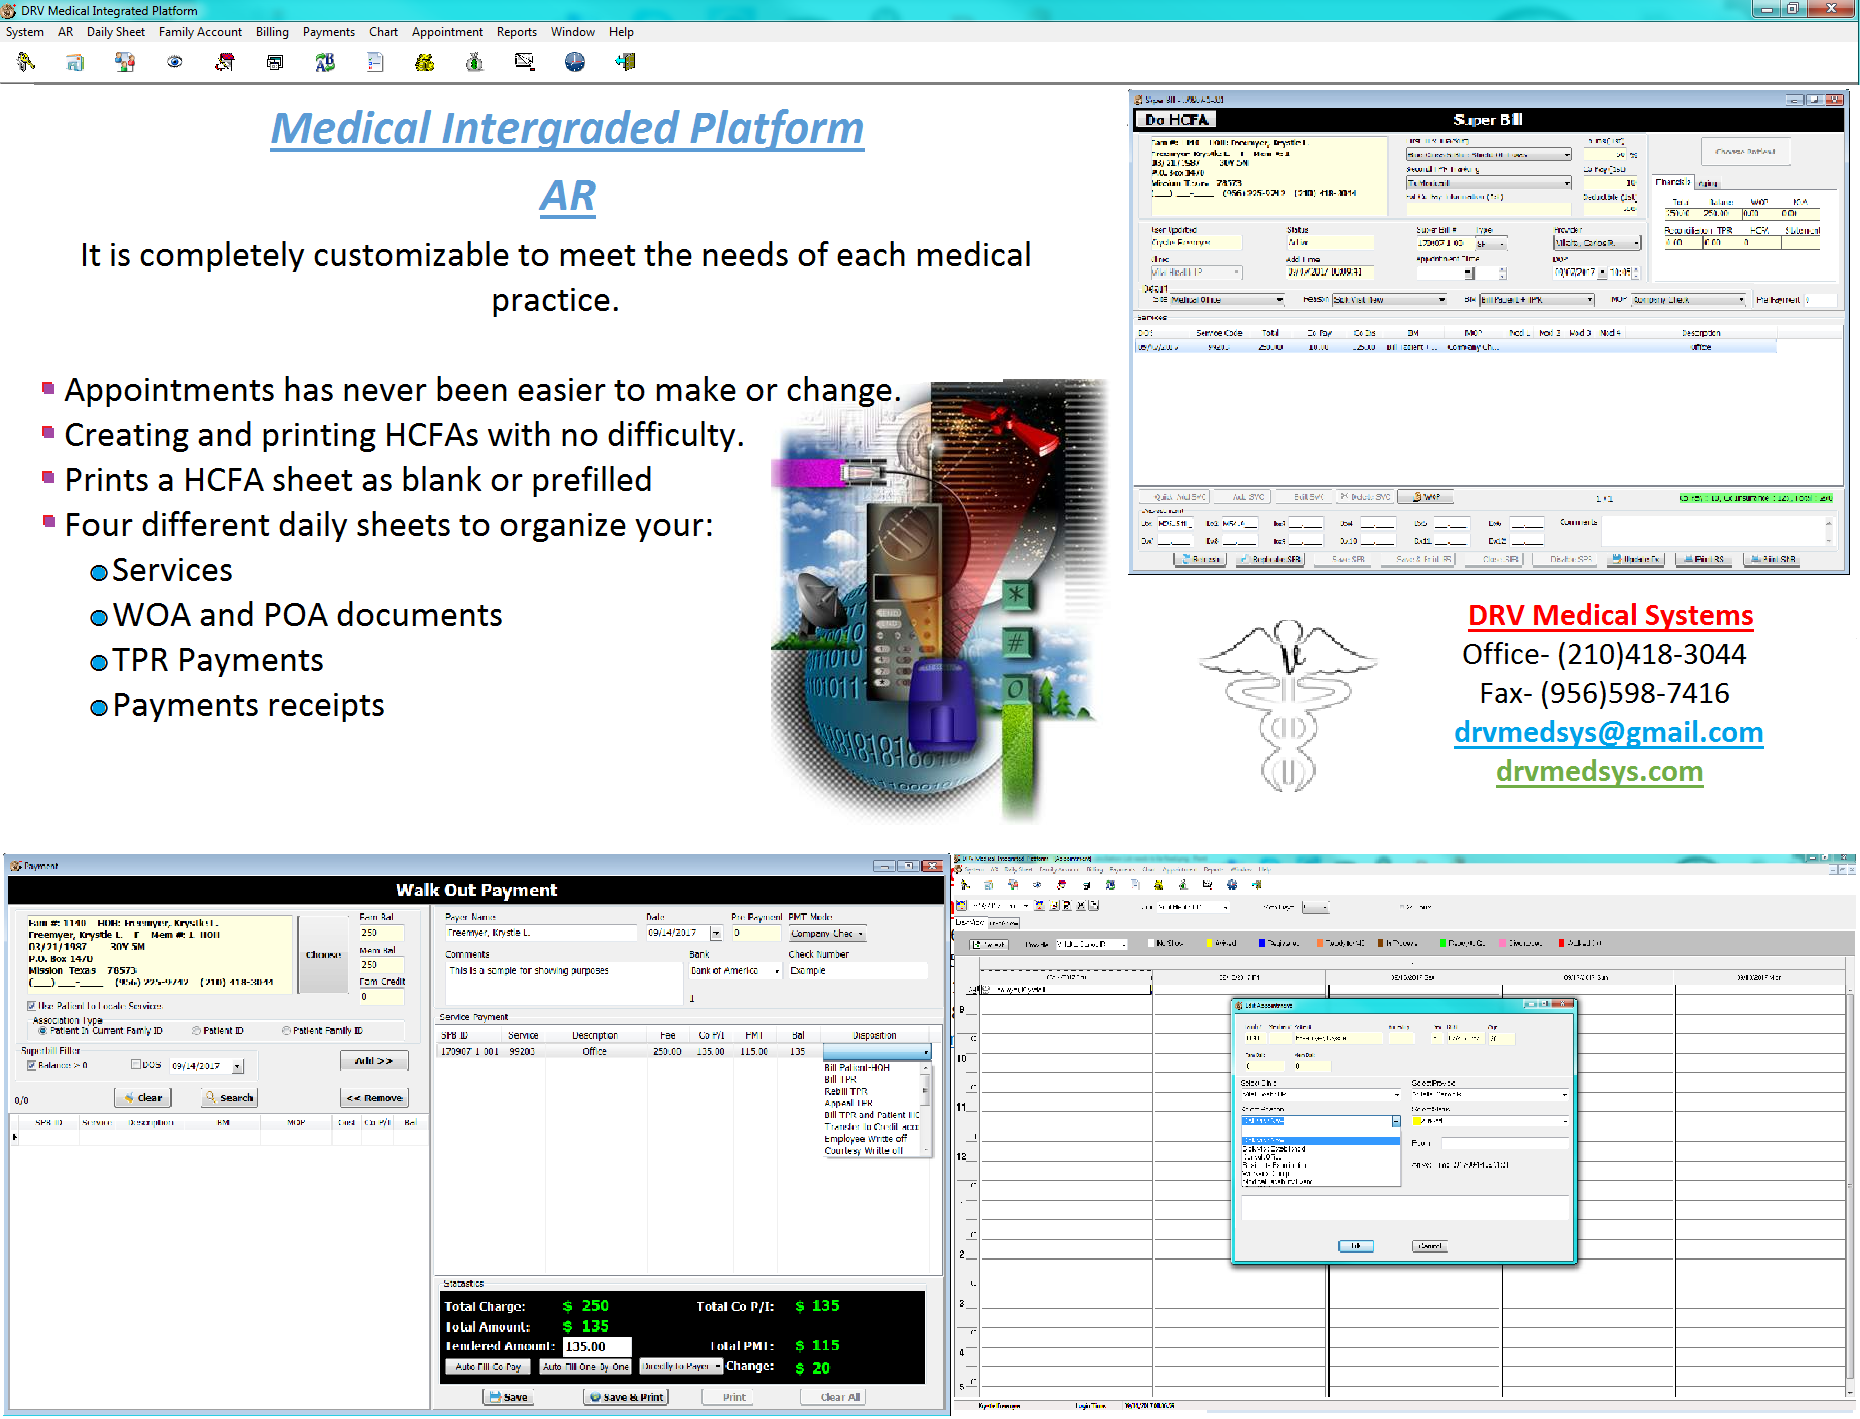
Task: Select Bill TPR in disposition list
Action: [x=840, y=1080]
